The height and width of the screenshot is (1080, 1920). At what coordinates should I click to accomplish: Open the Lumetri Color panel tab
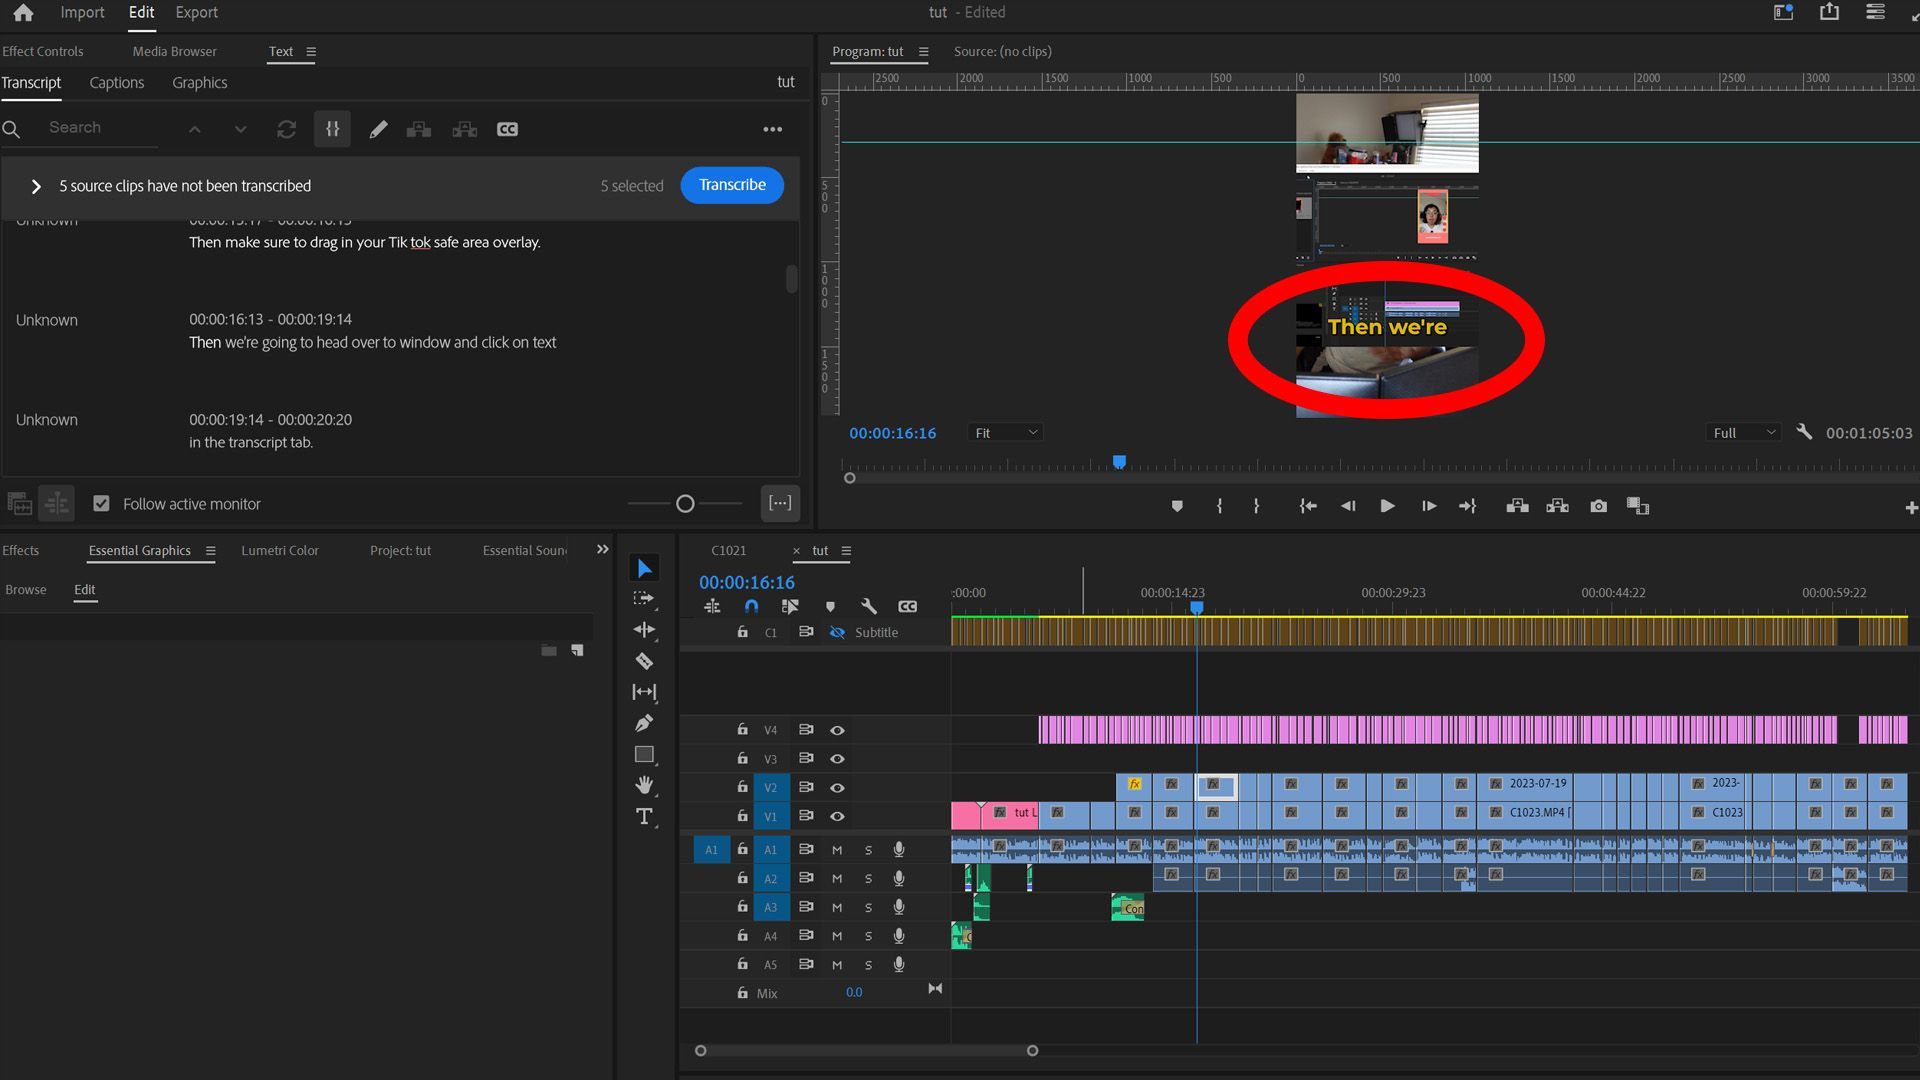coord(281,550)
